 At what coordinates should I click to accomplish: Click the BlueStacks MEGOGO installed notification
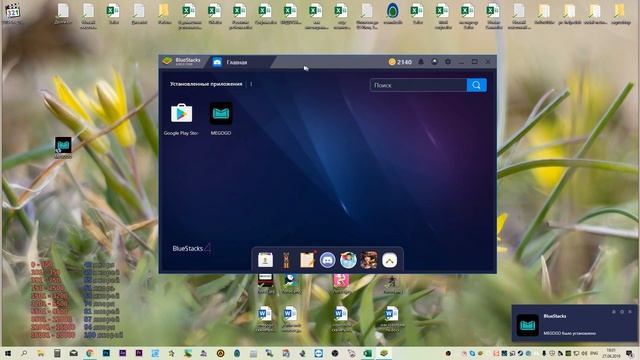(x=574, y=323)
